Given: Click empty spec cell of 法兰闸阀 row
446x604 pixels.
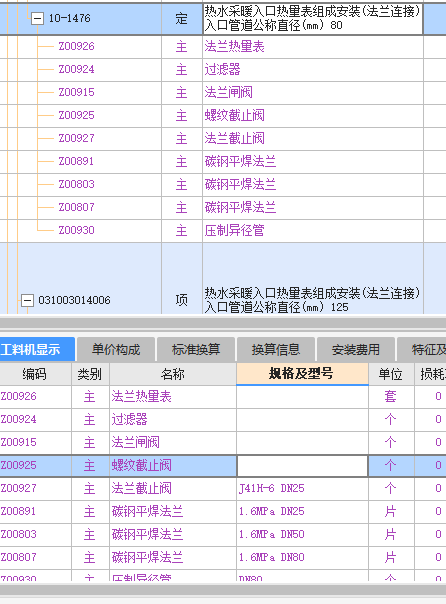Looking at the screenshot, I should click(x=302, y=442).
